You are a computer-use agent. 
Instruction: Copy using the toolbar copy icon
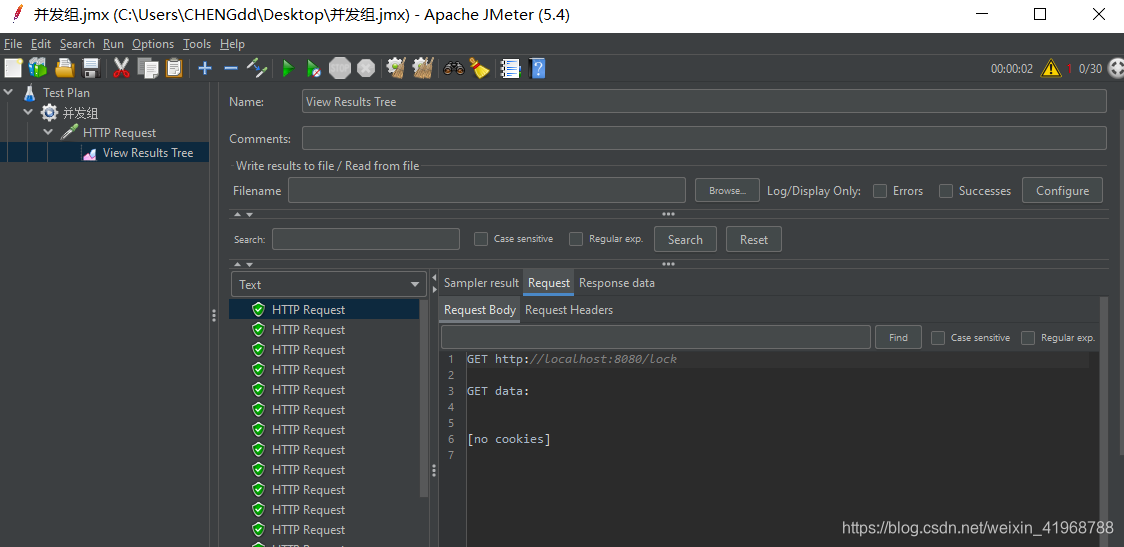coord(148,69)
